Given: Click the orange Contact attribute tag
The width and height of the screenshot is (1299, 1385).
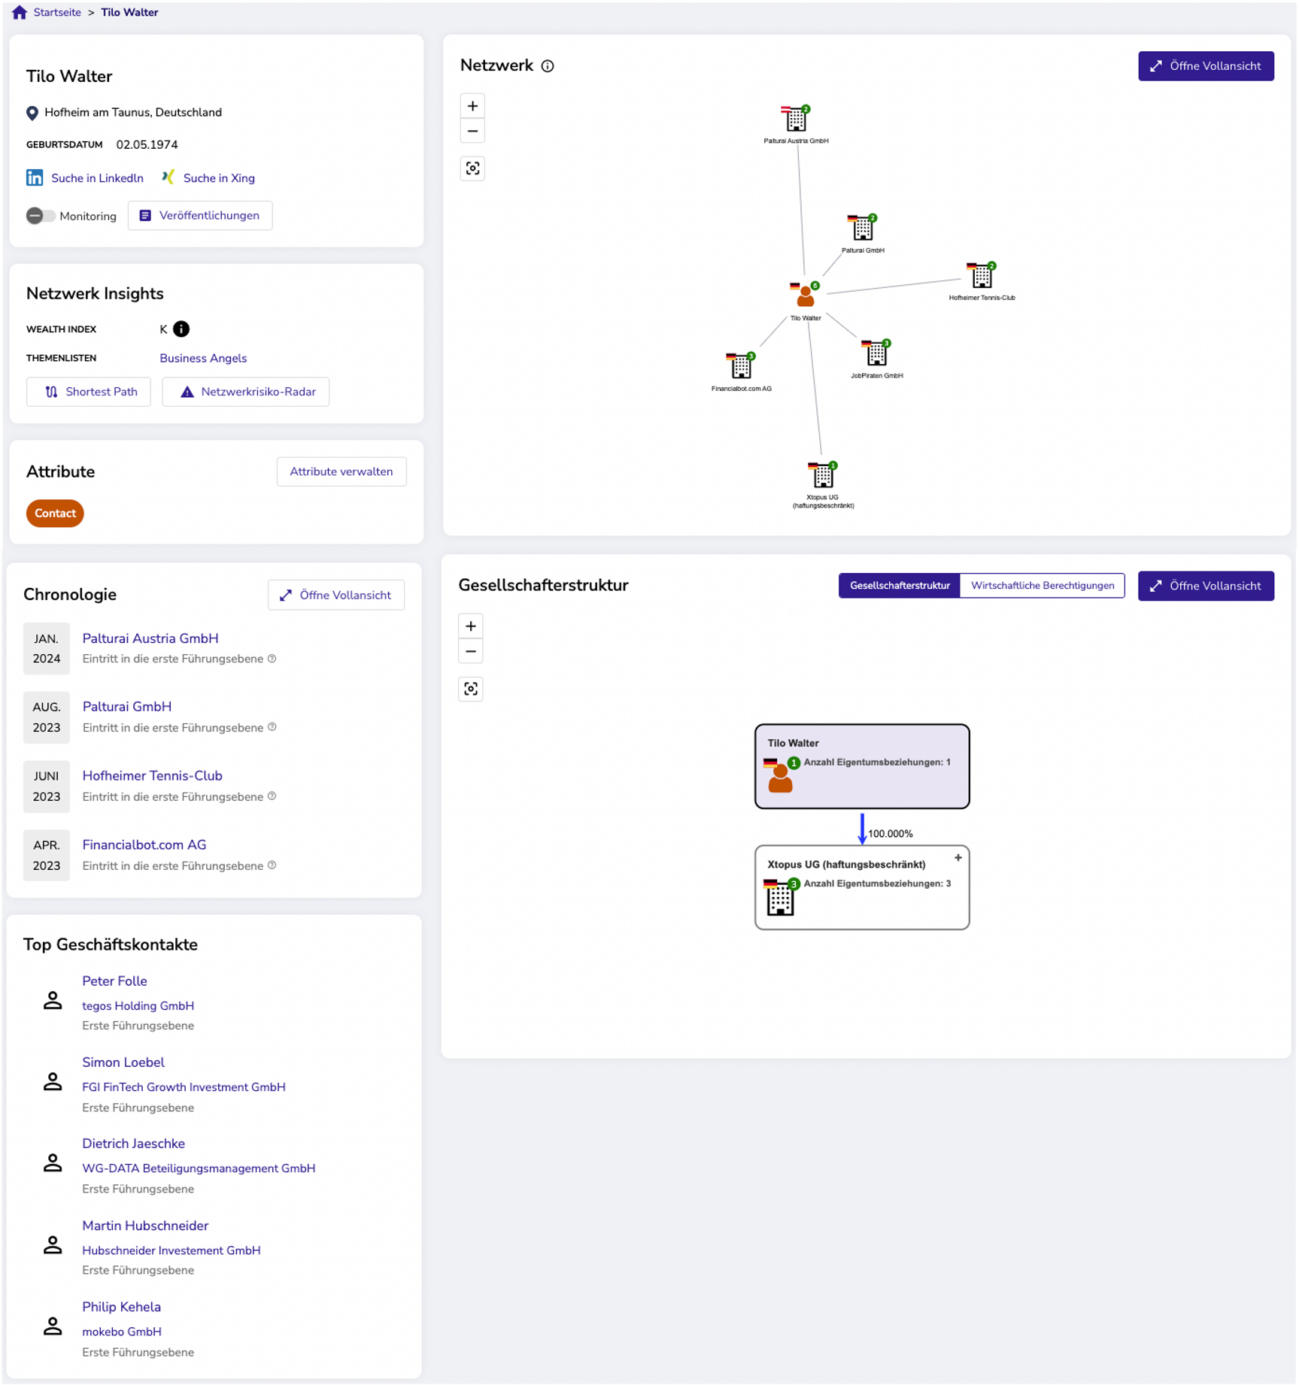Looking at the screenshot, I should 55,513.
